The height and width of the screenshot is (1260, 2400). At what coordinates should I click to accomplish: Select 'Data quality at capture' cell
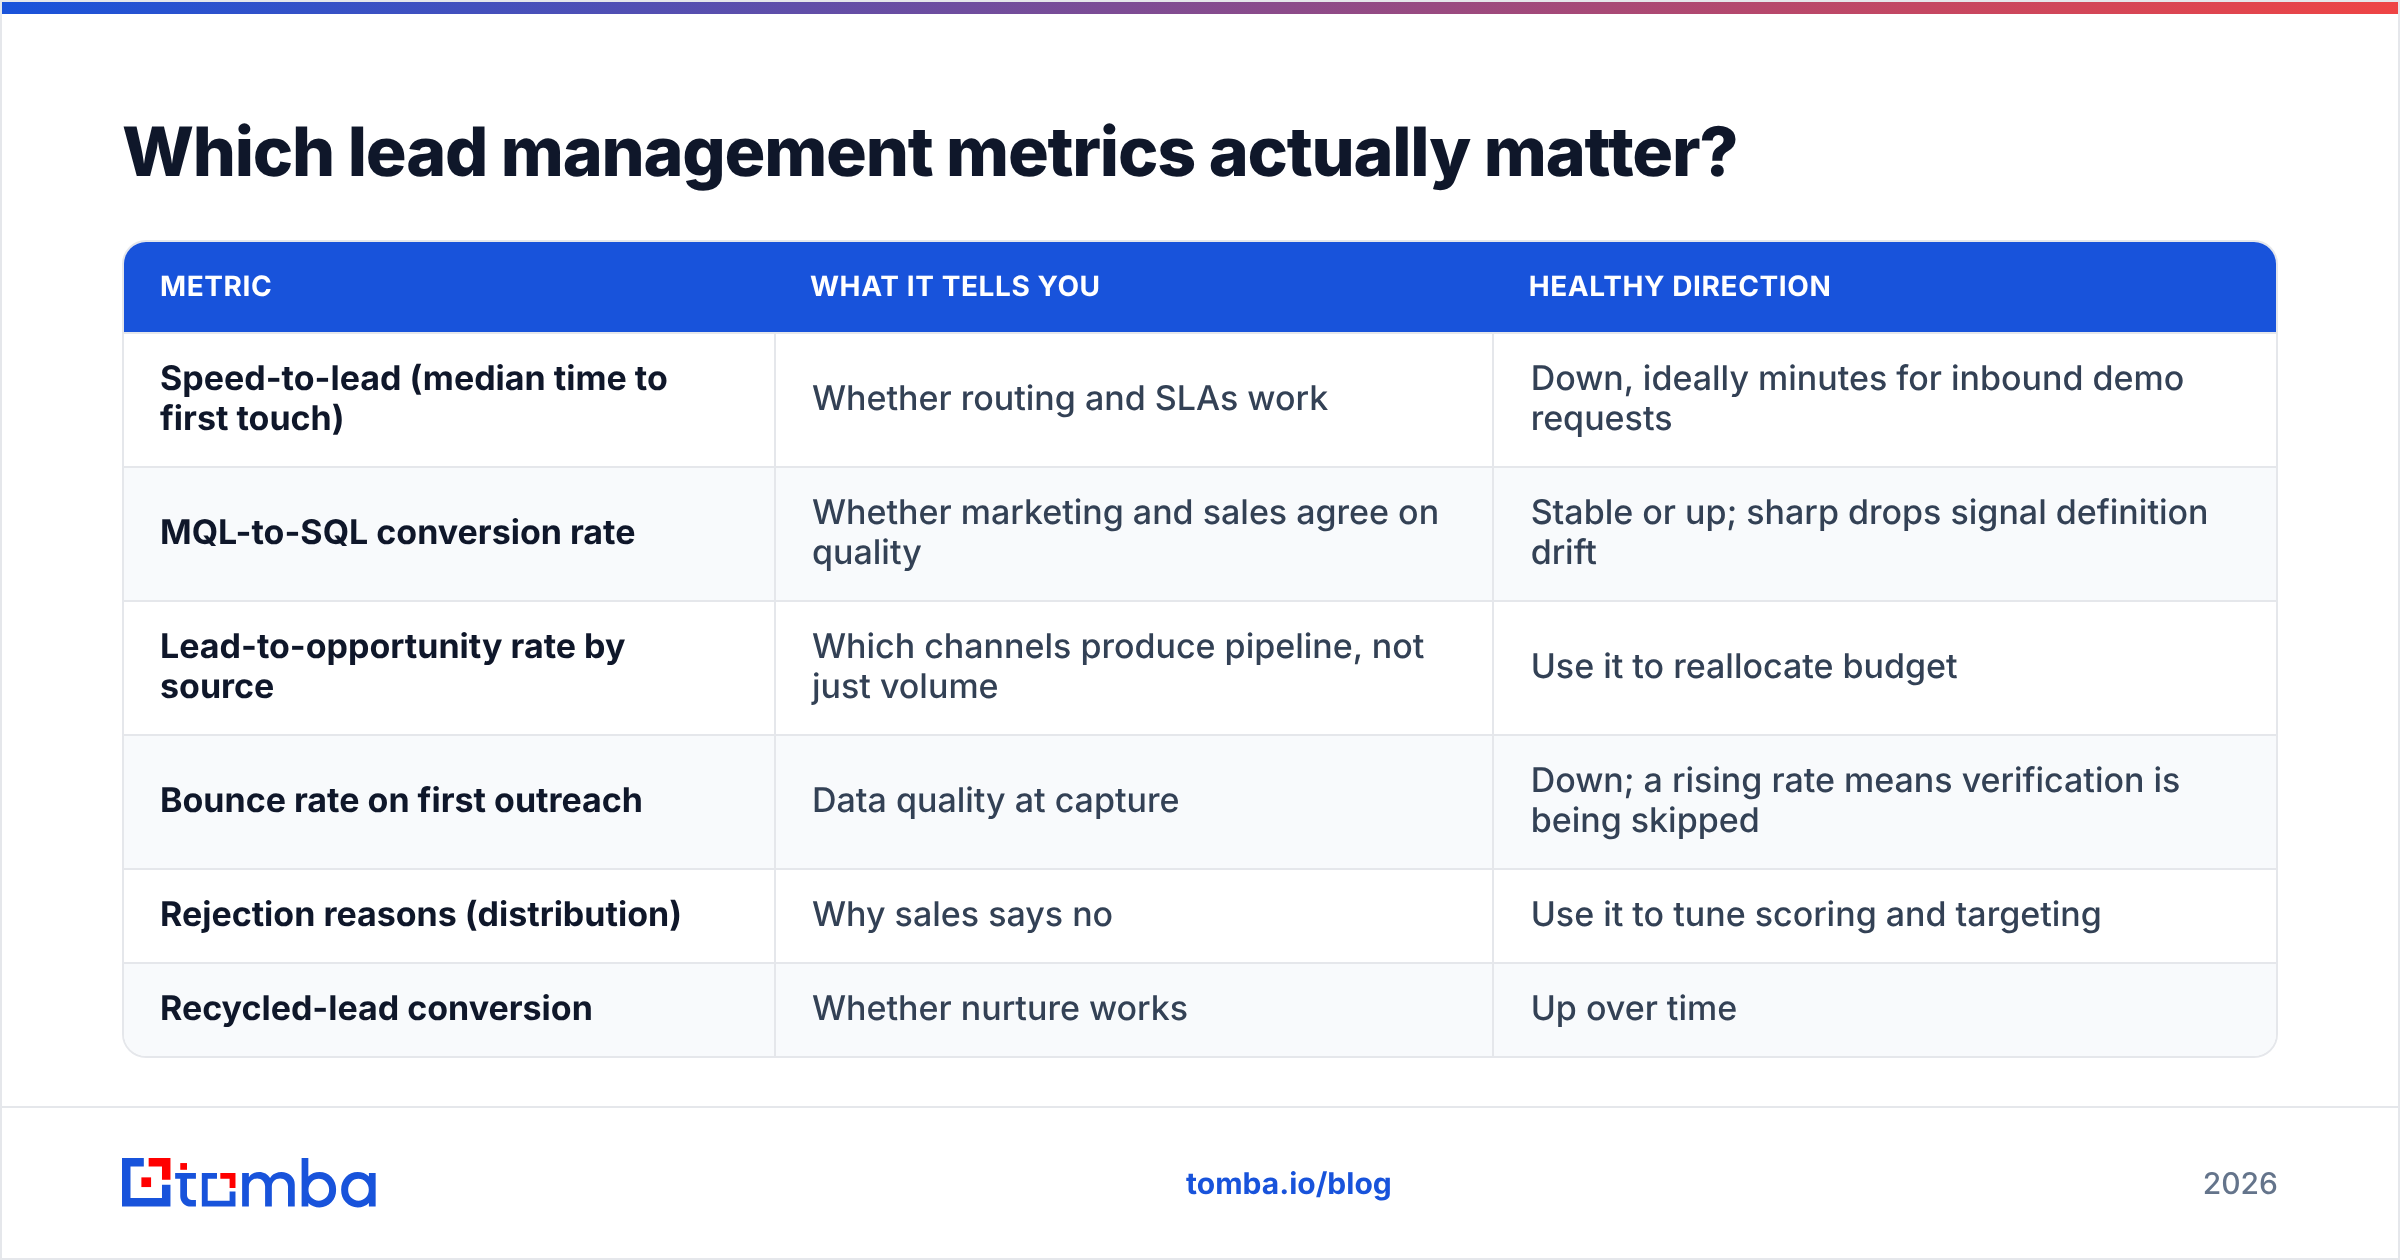click(x=1134, y=801)
